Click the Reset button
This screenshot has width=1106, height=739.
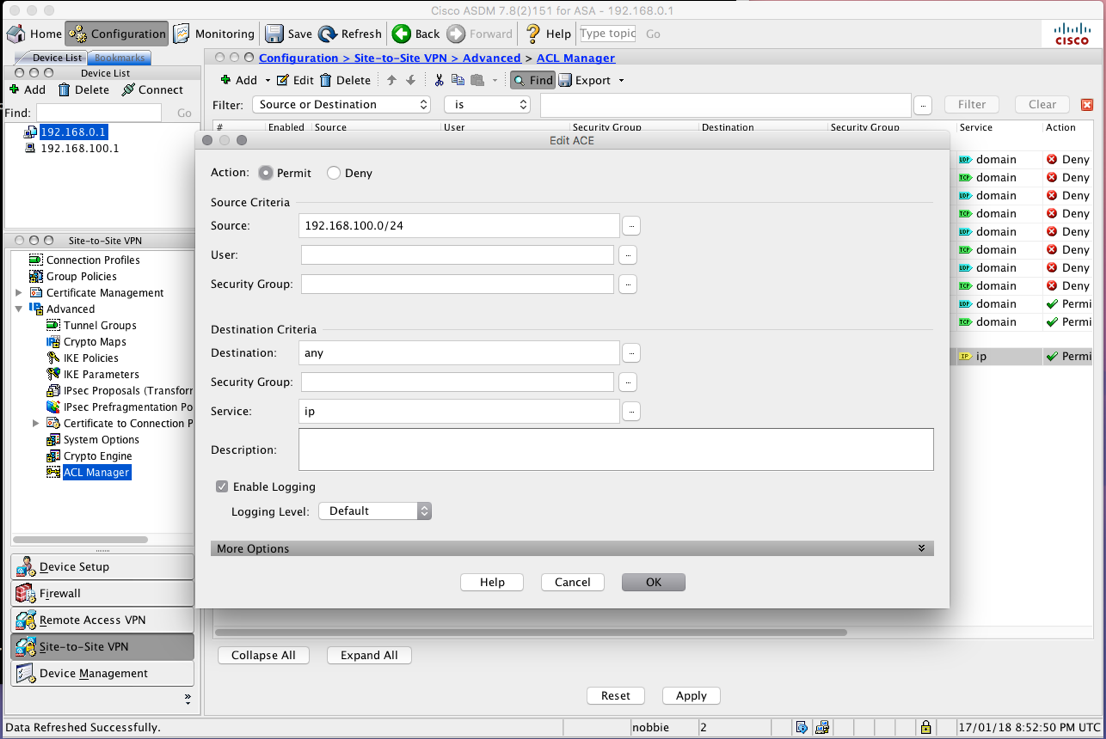[616, 696]
